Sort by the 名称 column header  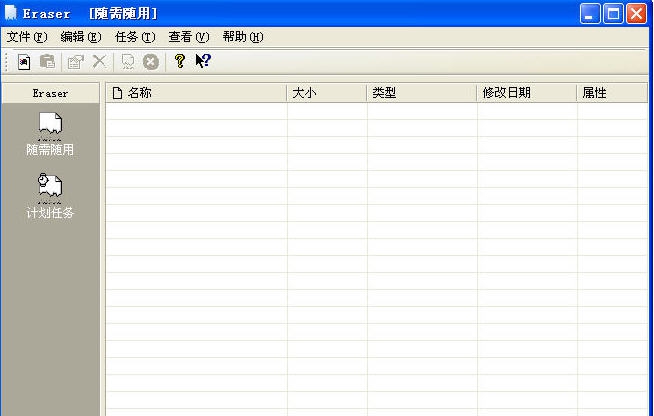tap(196, 93)
